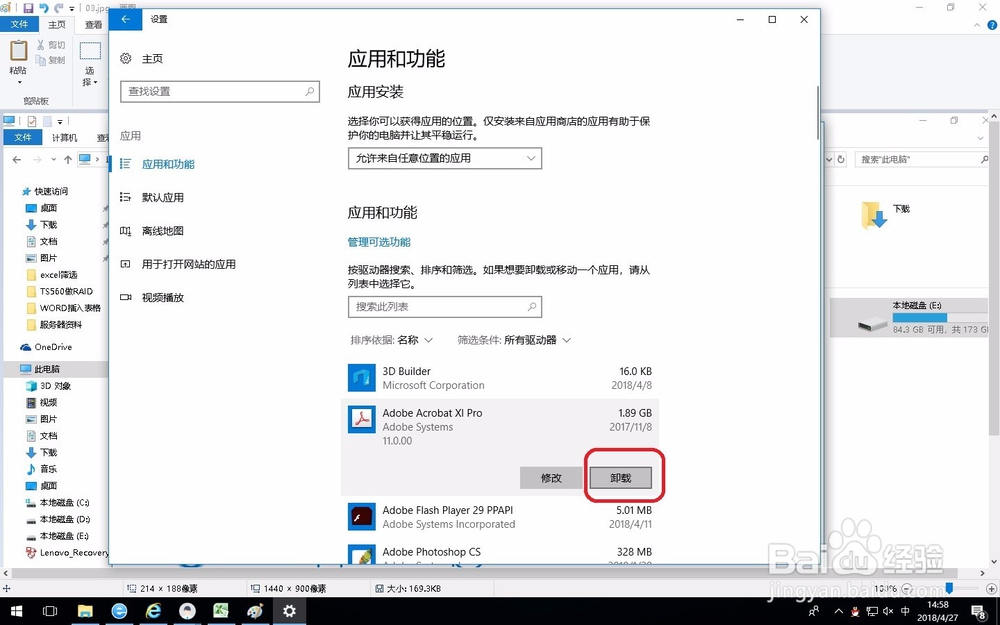The width and height of the screenshot is (1000, 625).
Task: Select This PC (此电脑) in Explorer tree
Action: click(47, 369)
